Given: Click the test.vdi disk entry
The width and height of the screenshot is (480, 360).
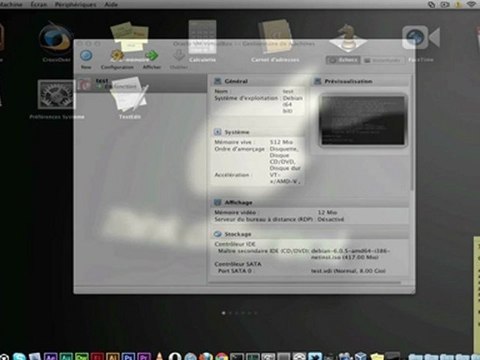Looking at the screenshot, I should (348, 271).
